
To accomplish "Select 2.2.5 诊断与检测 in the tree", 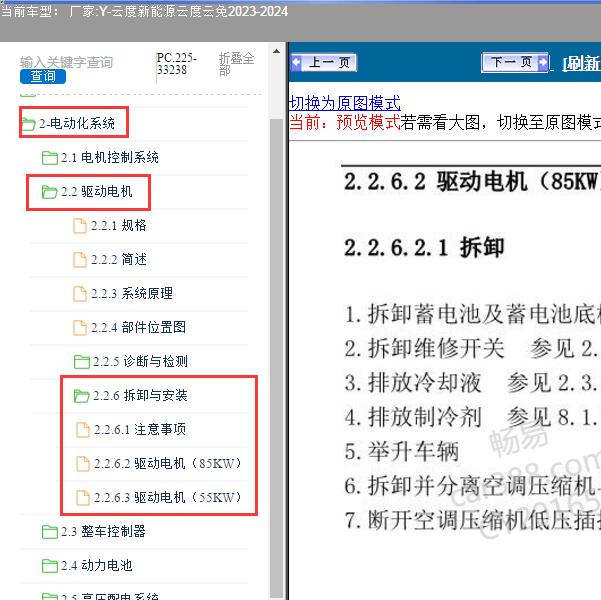I will 140,361.
